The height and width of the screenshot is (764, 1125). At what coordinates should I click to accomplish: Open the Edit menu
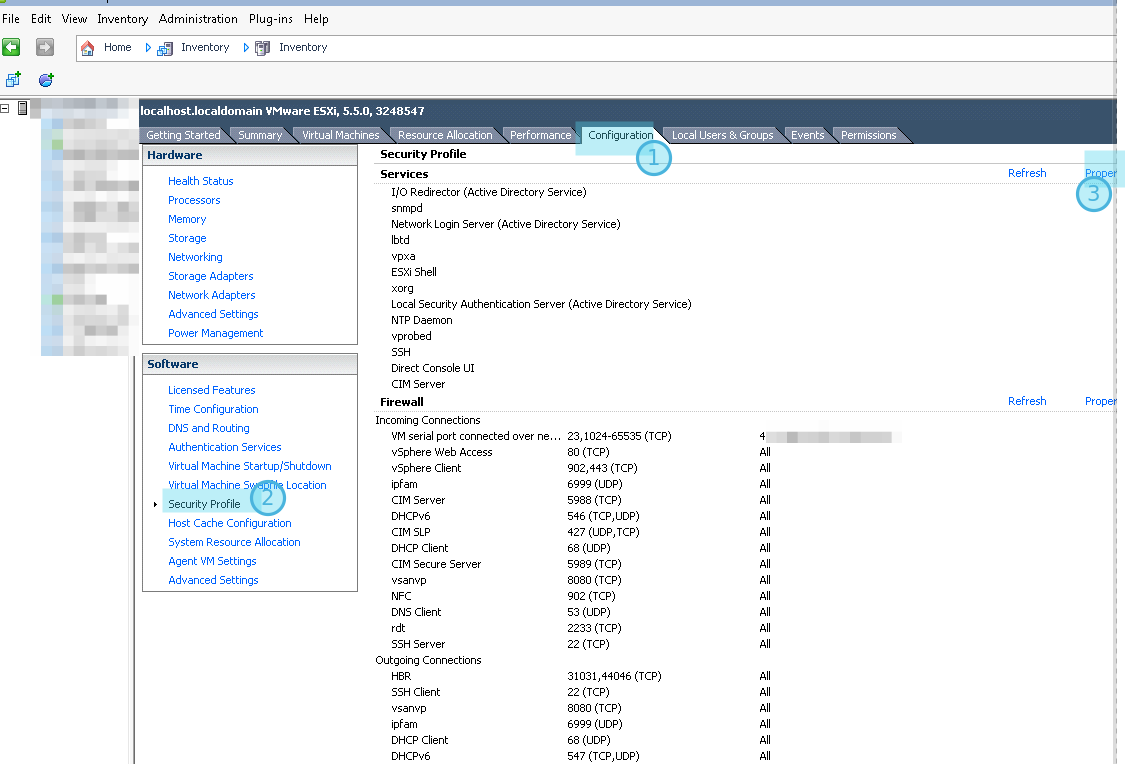coord(41,19)
